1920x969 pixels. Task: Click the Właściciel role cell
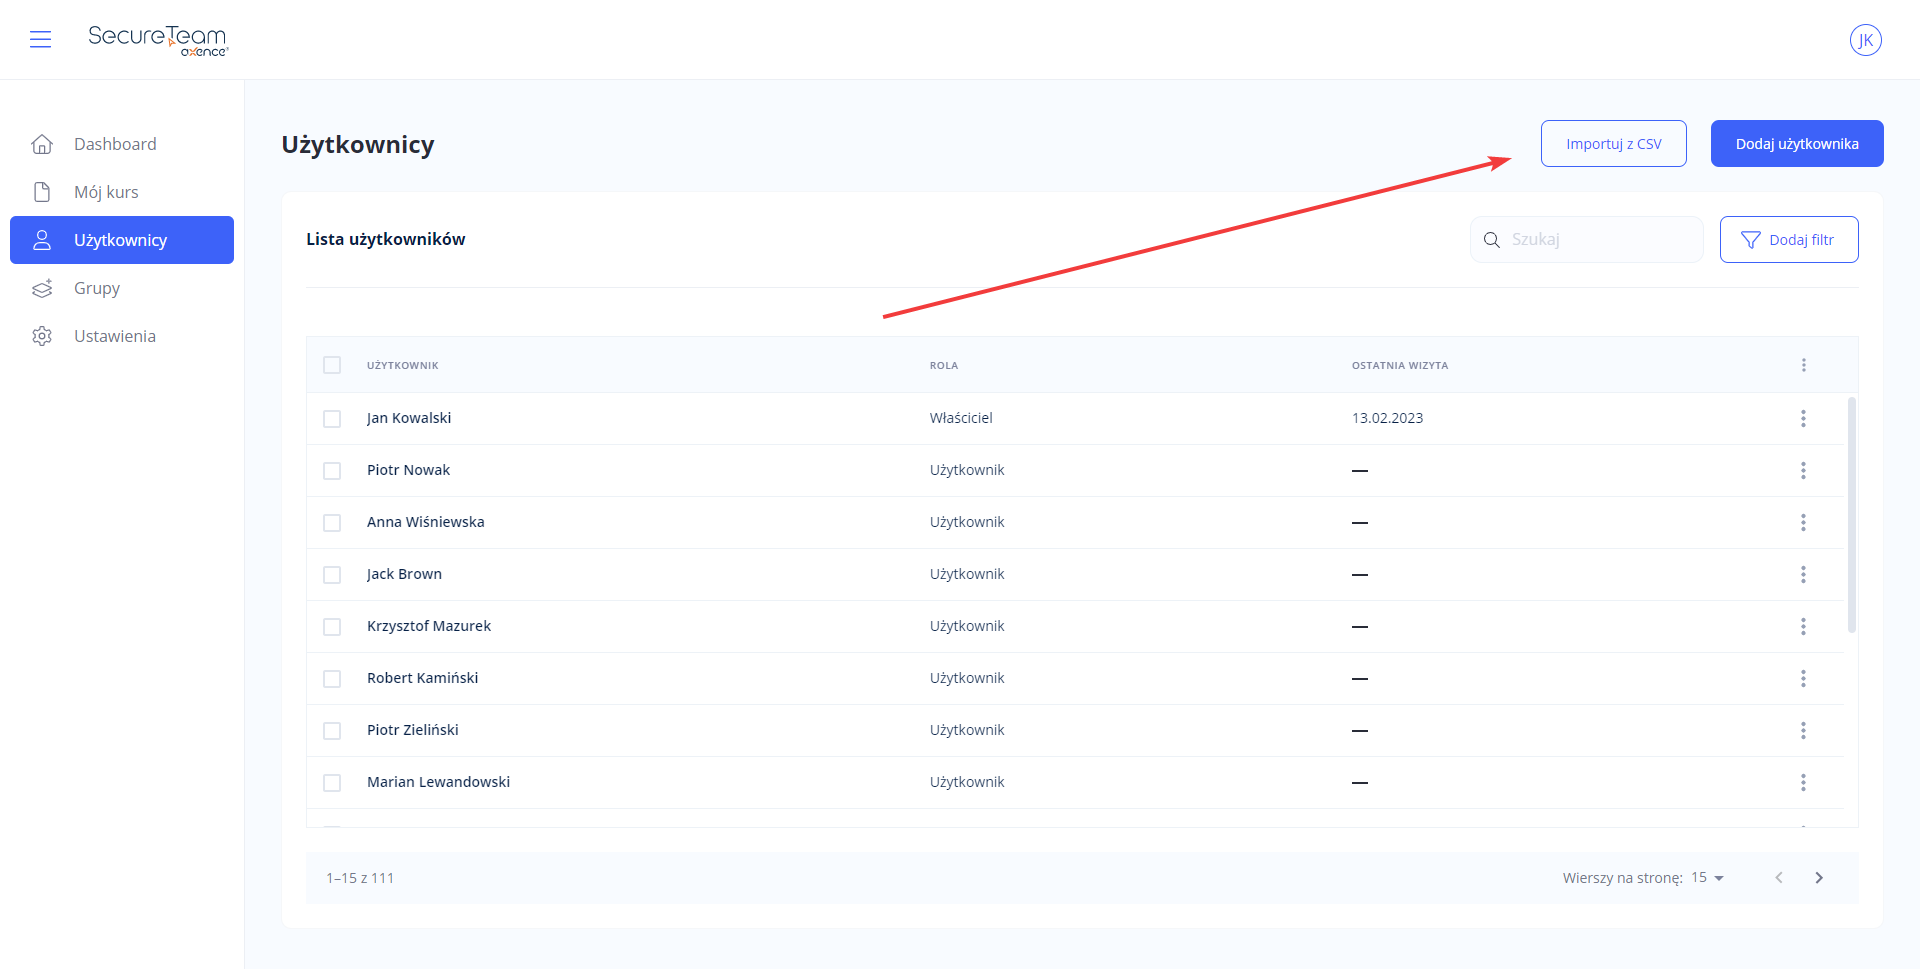pyautogui.click(x=961, y=418)
